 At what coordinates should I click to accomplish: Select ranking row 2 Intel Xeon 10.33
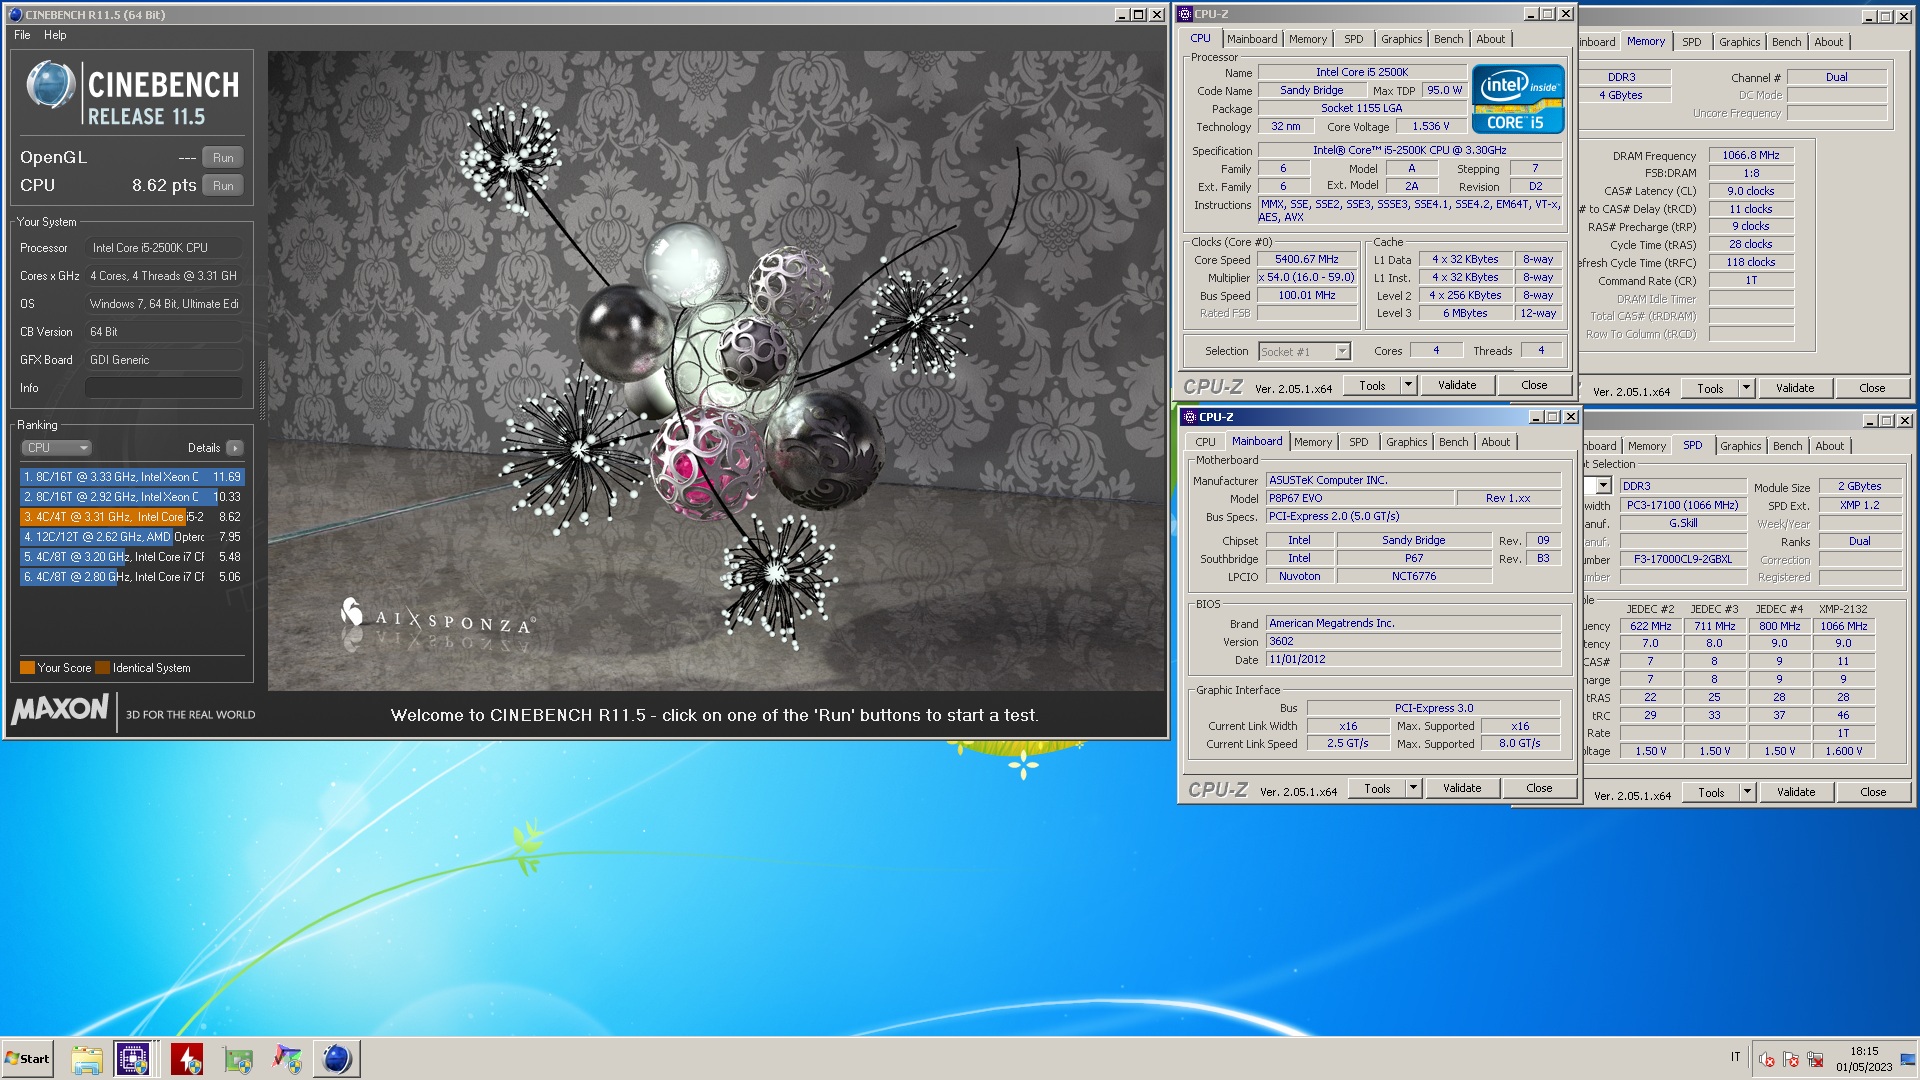pyautogui.click(x=132, y=497)
